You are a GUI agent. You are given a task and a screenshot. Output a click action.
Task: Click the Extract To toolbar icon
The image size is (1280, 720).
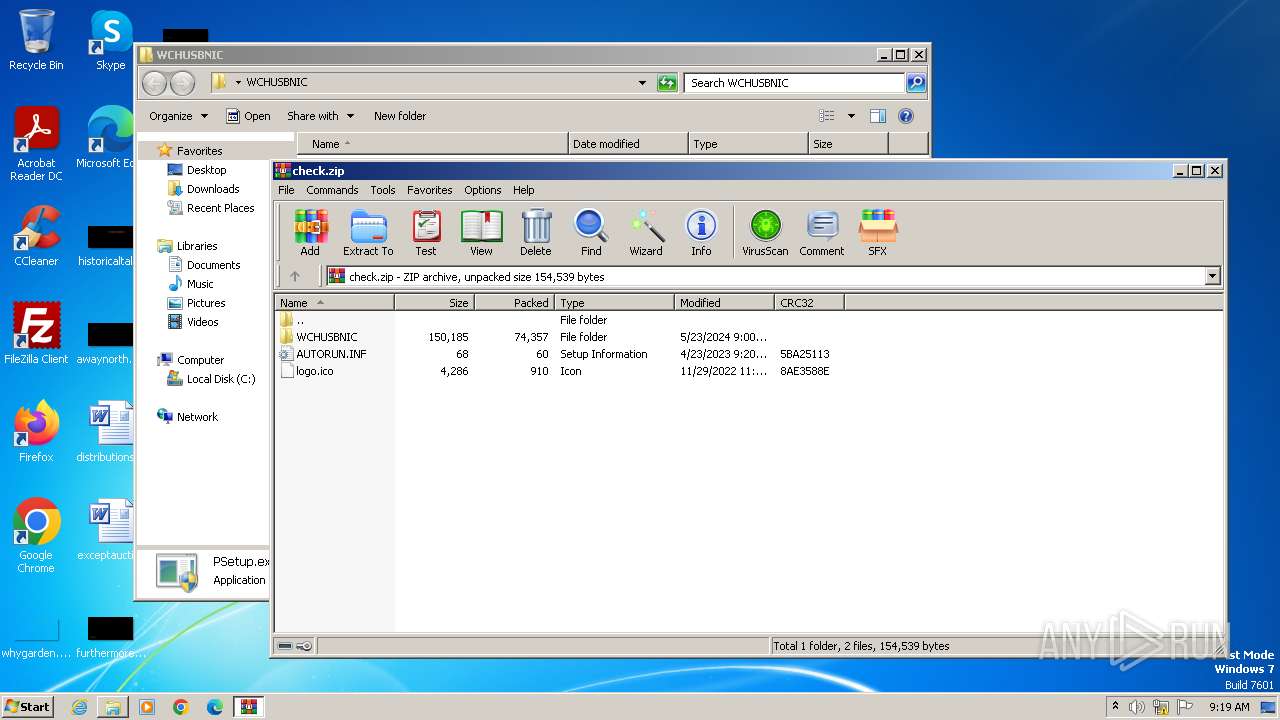(368, 233)
